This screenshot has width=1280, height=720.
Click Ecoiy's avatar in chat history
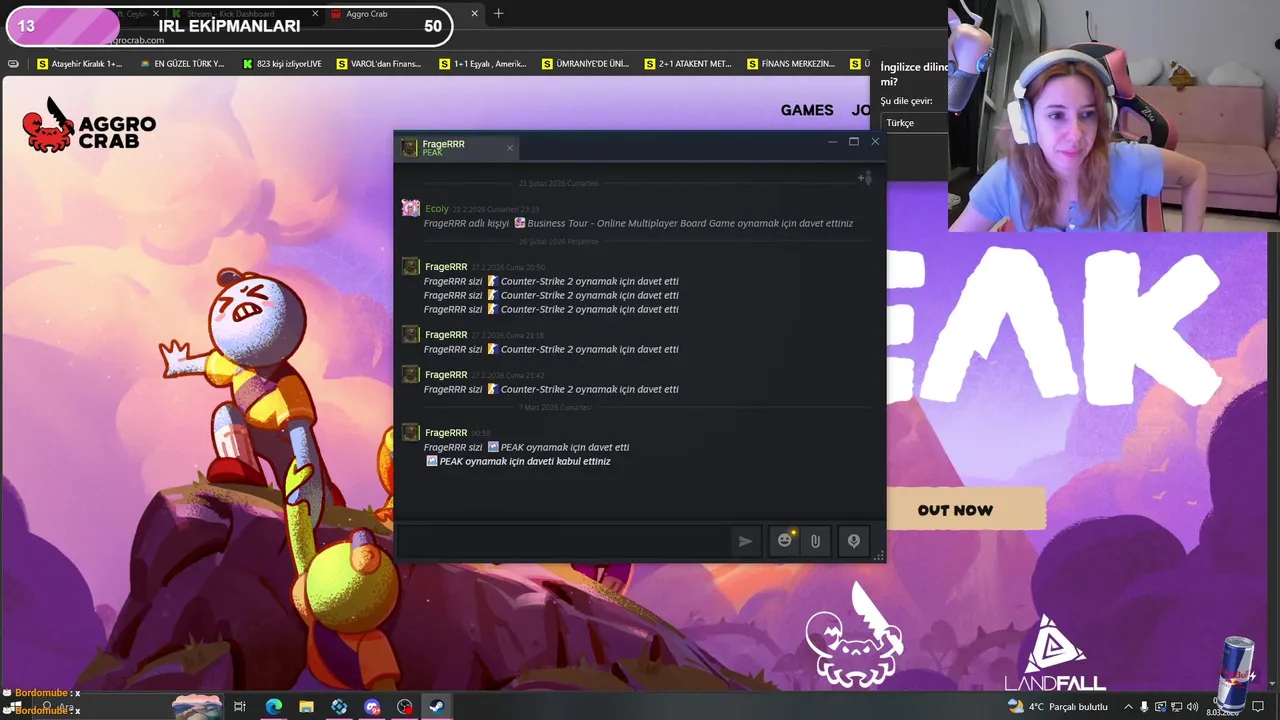tap(410, 209)
